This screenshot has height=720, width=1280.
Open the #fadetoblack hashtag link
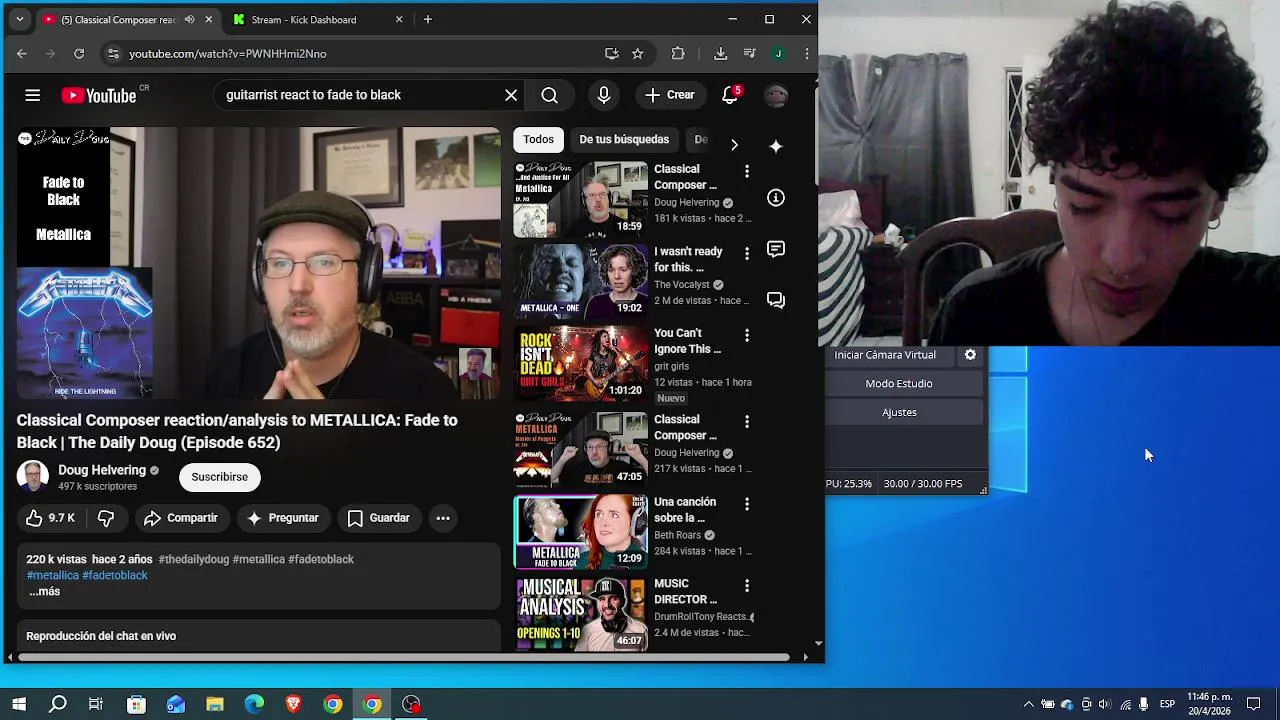115,576
